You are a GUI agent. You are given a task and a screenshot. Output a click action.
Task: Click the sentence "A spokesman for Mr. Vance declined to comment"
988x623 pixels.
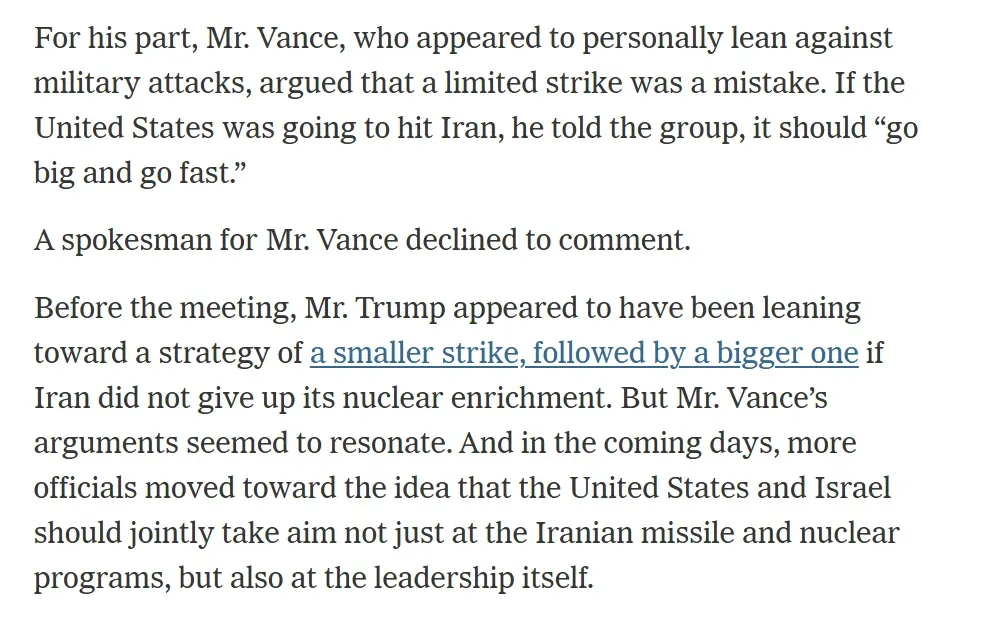(x=361, y=240)
